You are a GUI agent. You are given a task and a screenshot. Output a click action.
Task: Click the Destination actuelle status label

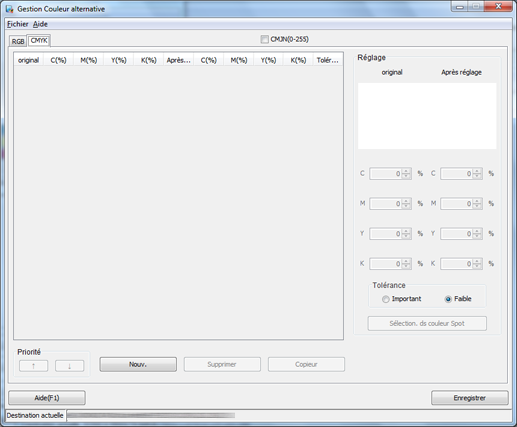35,415
